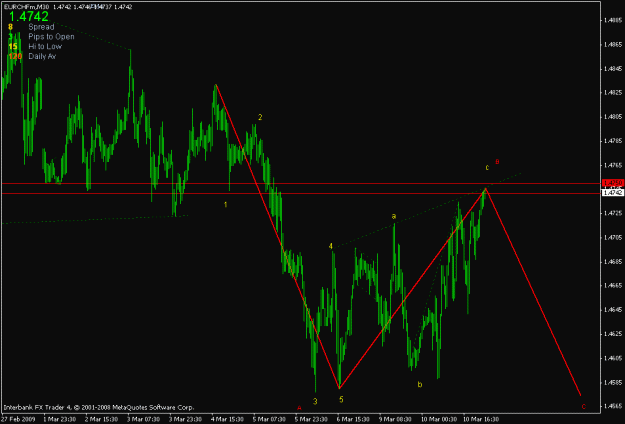Viewport: 625px width, 424px height.
Task: Click the 4 Mar 15:30 time label
Action: pyautogui.click(x=227, y=419)
